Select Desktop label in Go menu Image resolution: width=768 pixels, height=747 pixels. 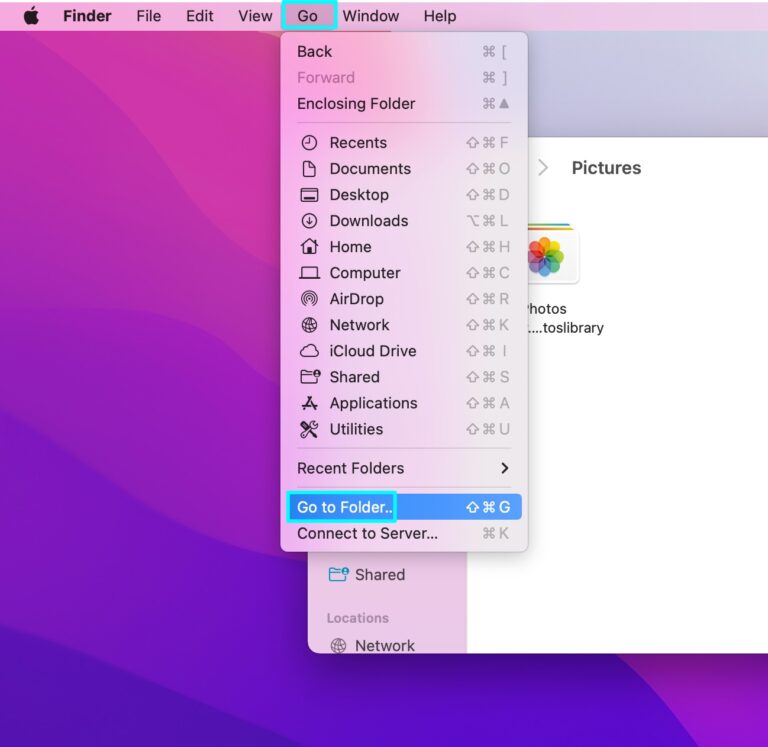pos(359,195)
